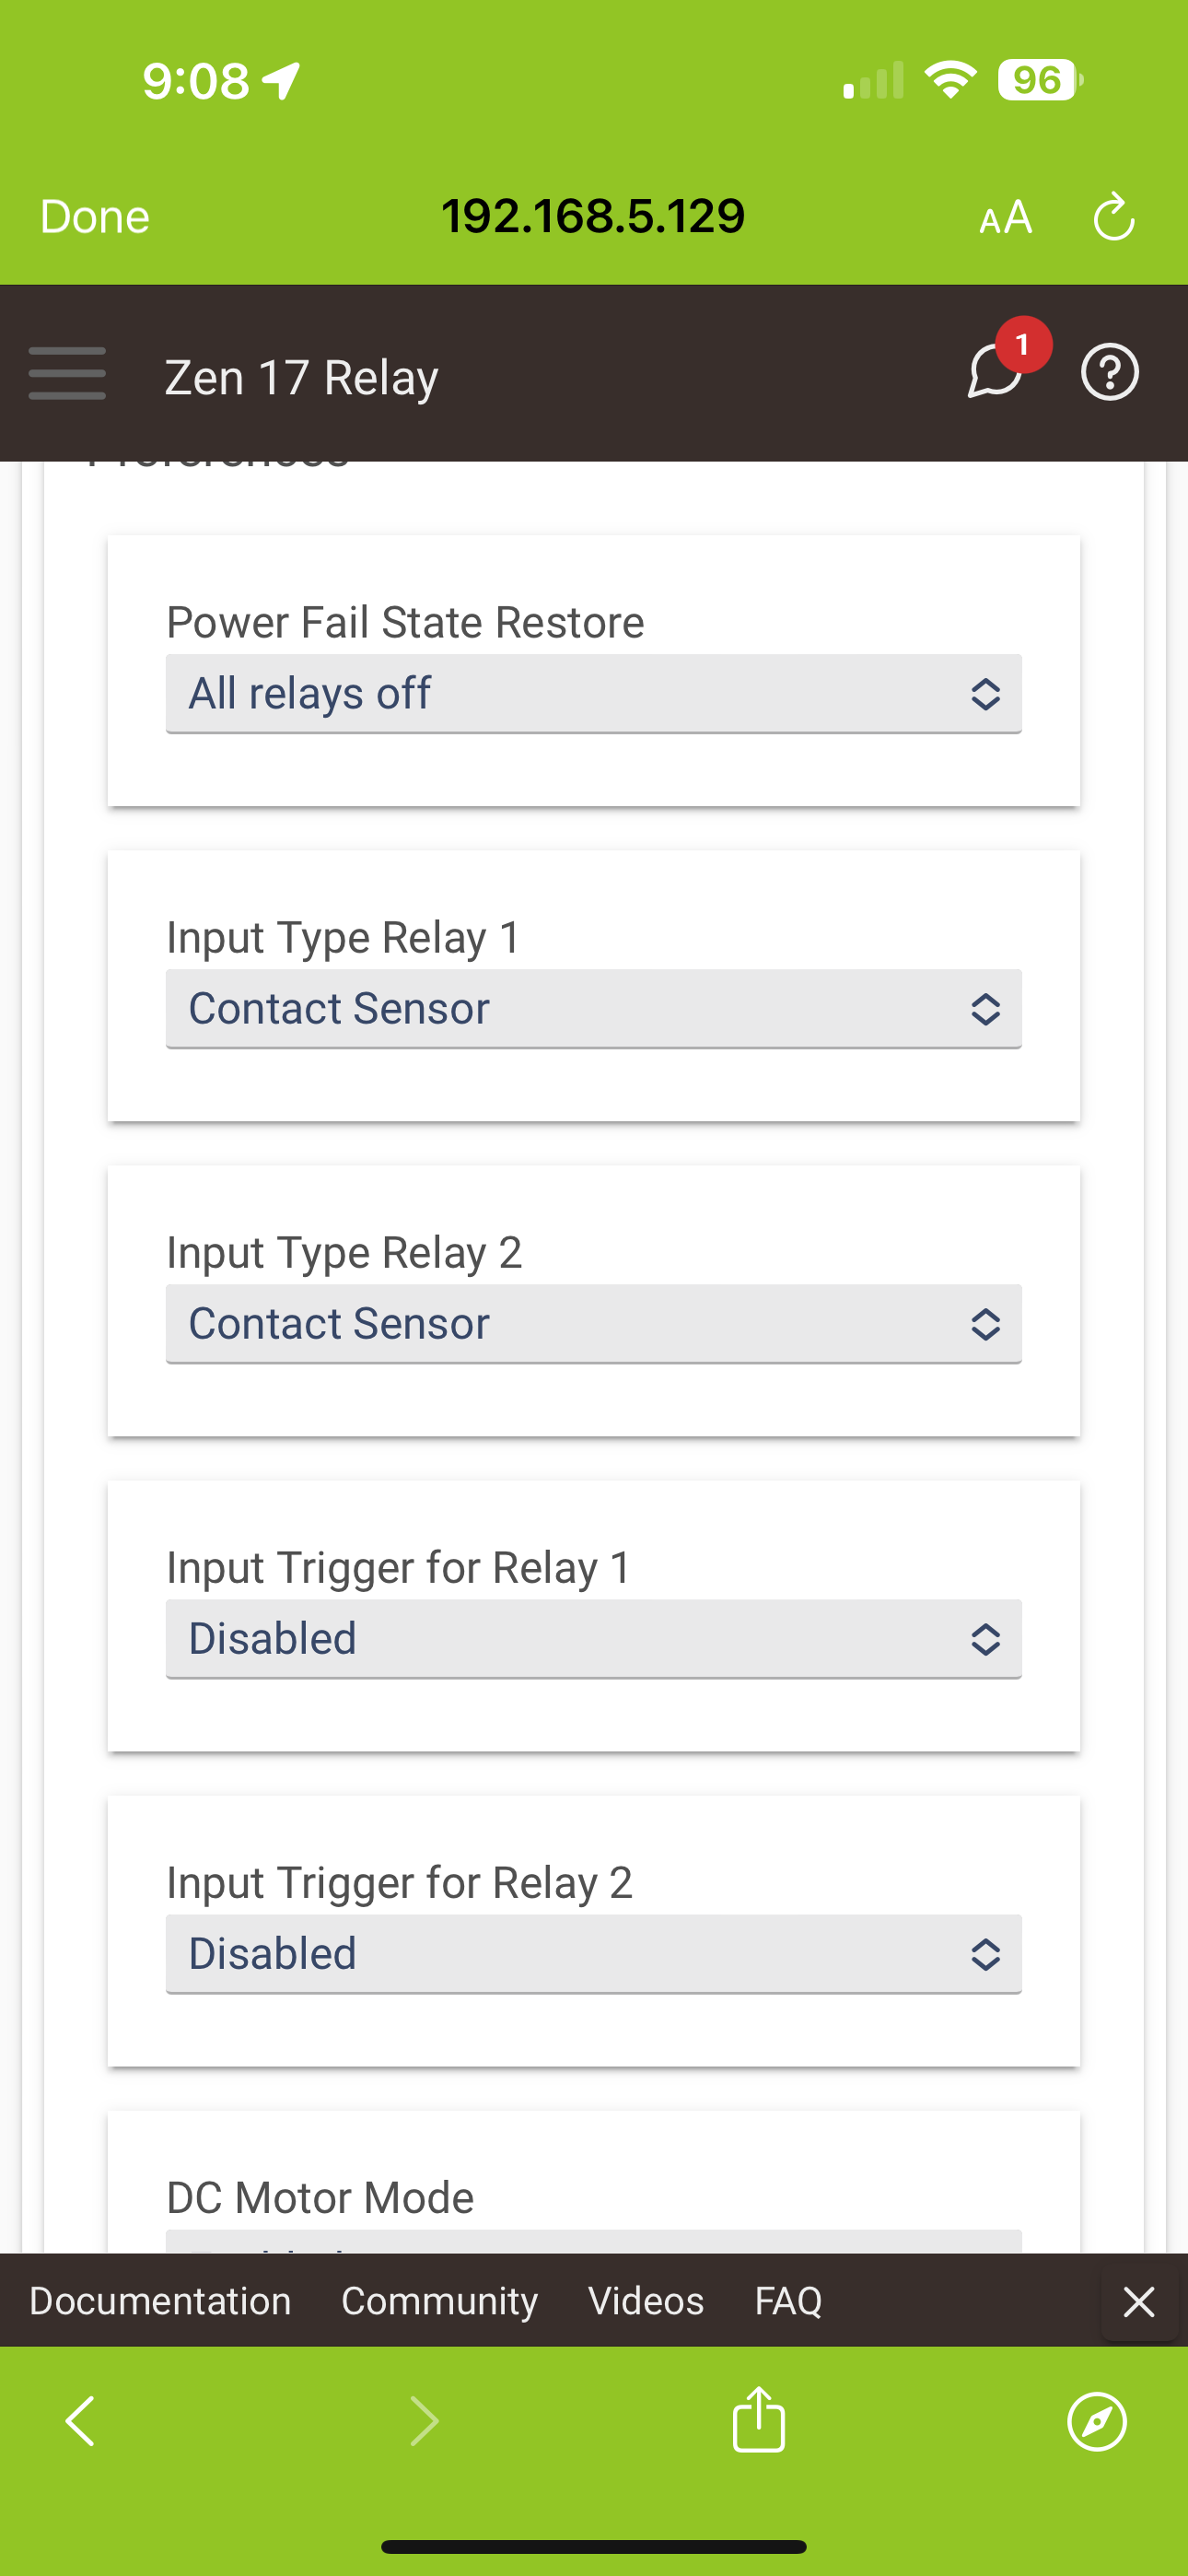Close the bottom help links bar

pos(1138,2301)
